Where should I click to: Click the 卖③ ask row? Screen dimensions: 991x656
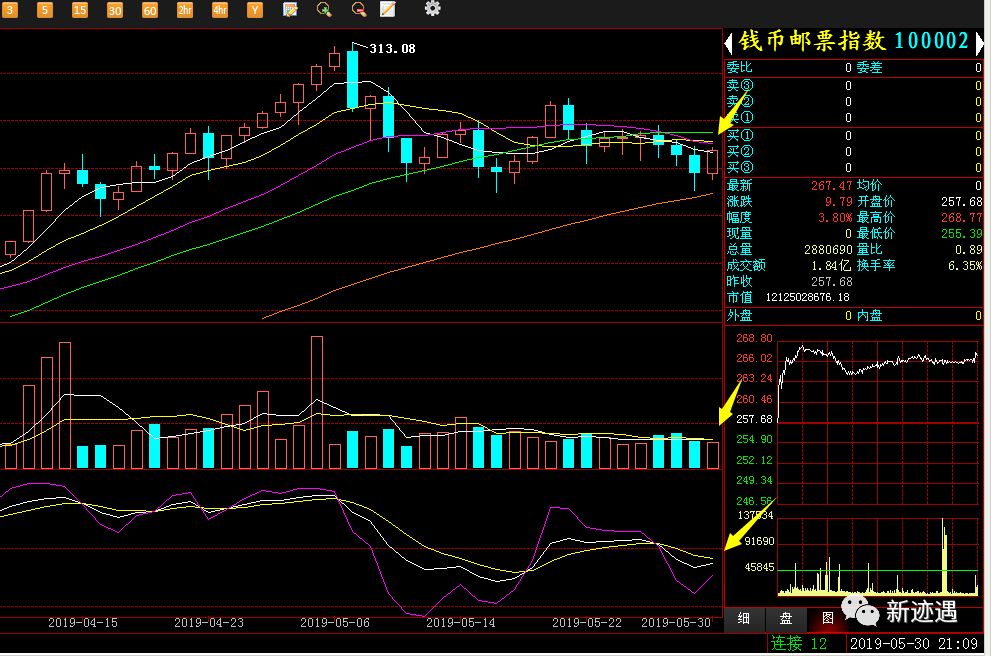click(x=853, y=85)
